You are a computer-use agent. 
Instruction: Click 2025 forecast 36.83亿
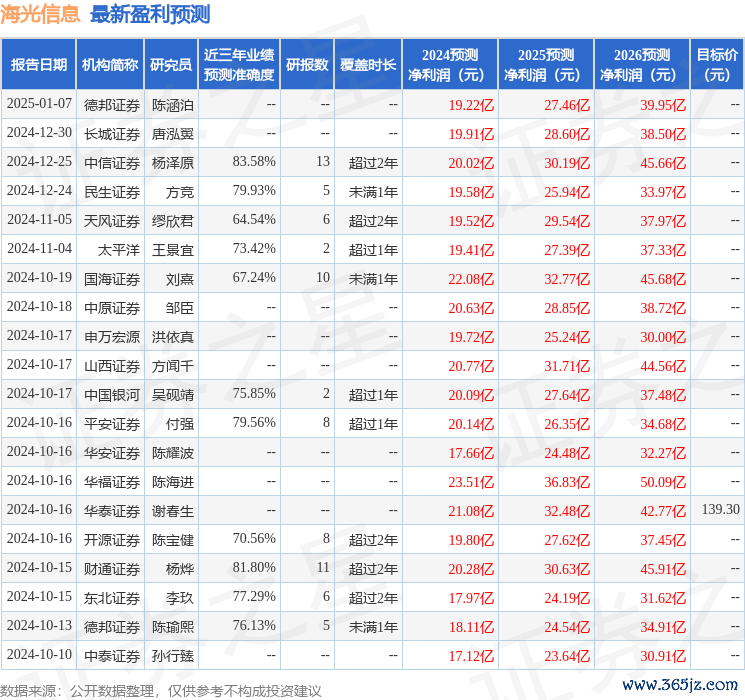point(567,482)
